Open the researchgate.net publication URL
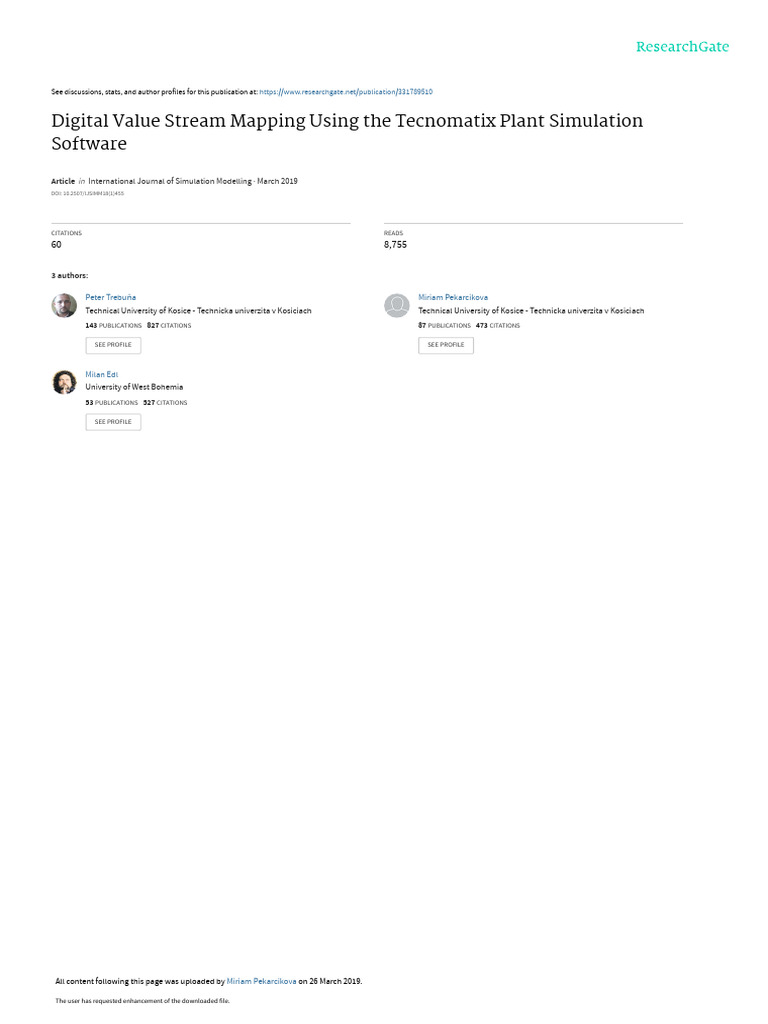This screenshot has width=768, height=1024. pos(345,92)
